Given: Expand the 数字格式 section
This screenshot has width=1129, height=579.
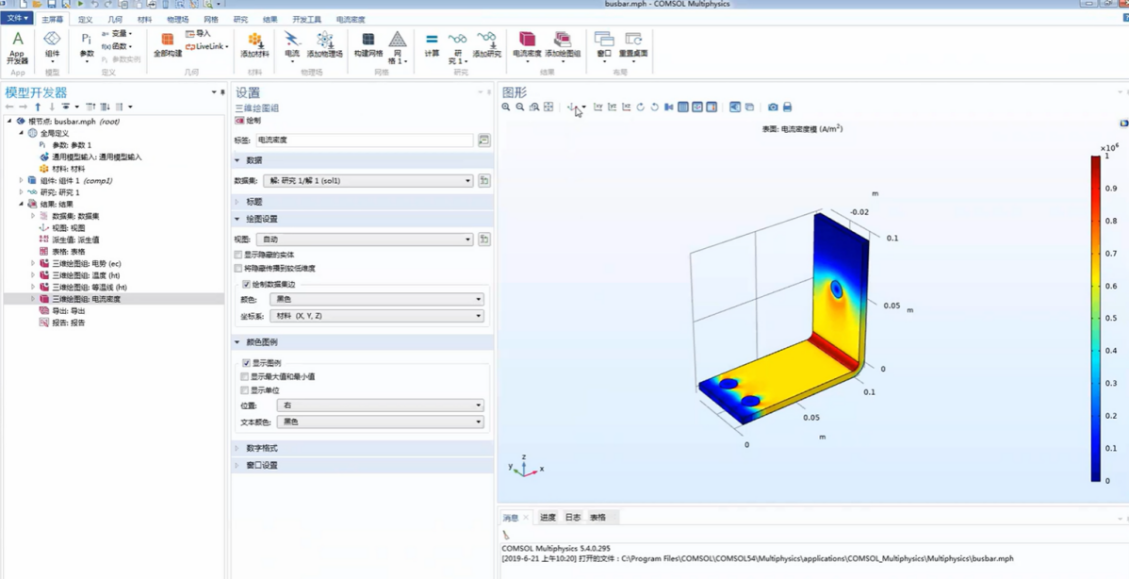Looking at the screenshot, I should 262,448.
